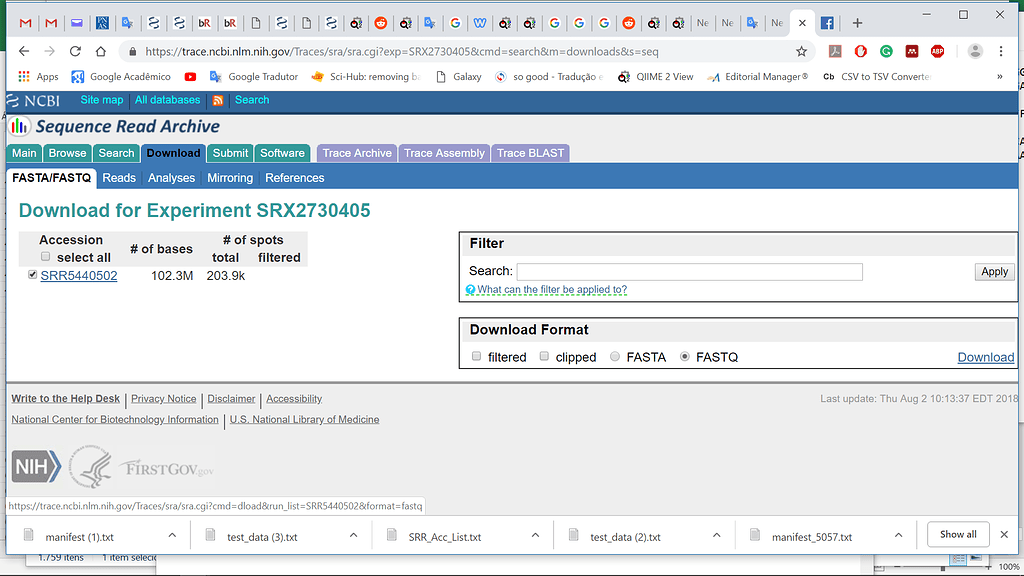
Task: Check the select all checkbox
Action: [x=45, y=257]
